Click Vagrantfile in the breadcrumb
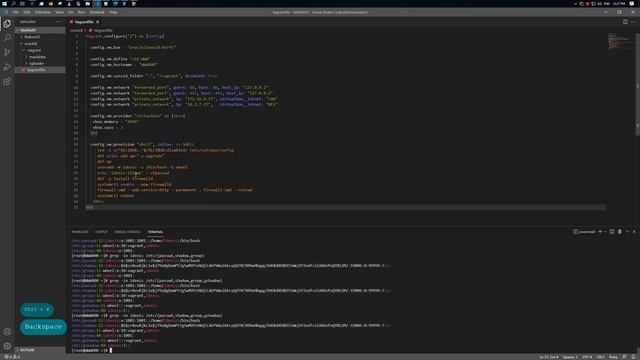This screenshot has width=640, height=360. [x=103, y=30]
